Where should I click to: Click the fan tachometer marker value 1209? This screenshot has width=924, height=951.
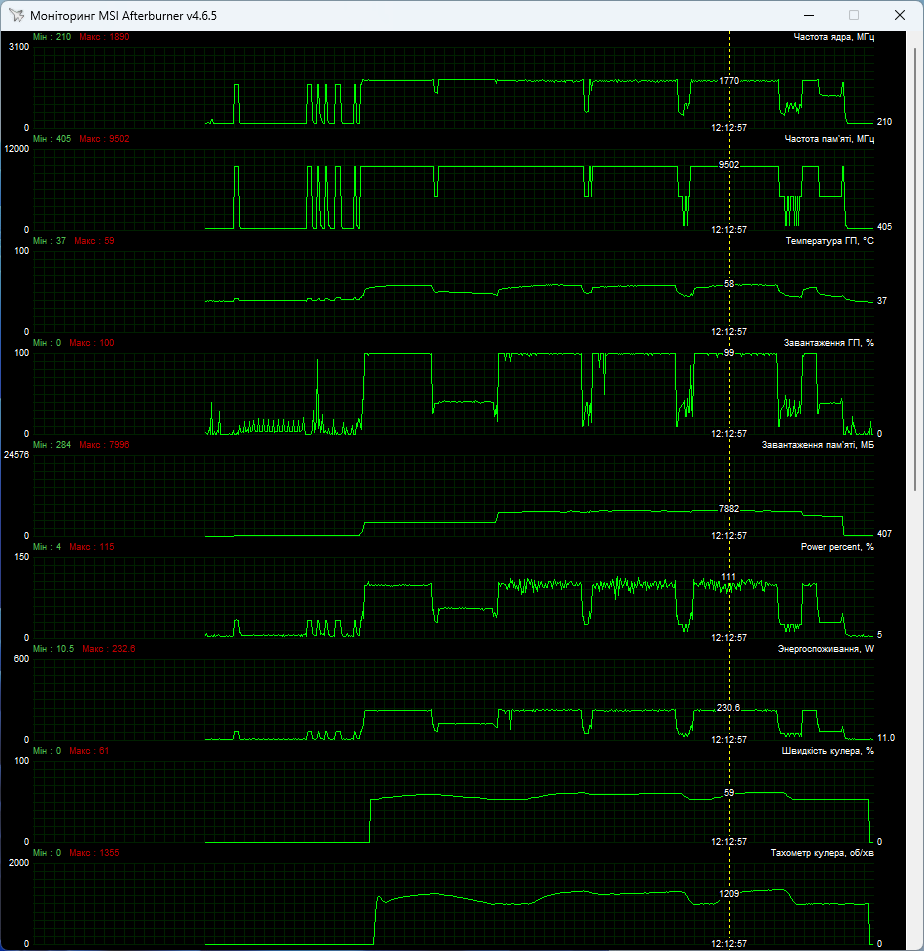(x=729, y=893)
